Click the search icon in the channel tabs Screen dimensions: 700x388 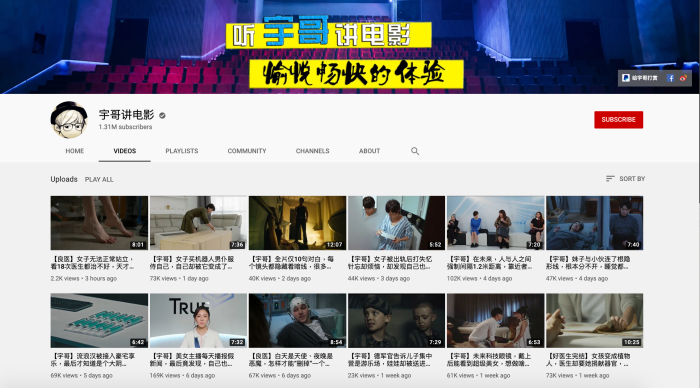(x=415, y=151)
